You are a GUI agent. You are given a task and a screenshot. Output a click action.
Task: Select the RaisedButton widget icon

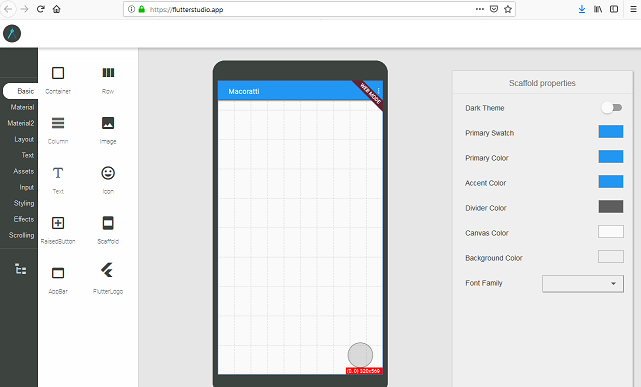58,223
